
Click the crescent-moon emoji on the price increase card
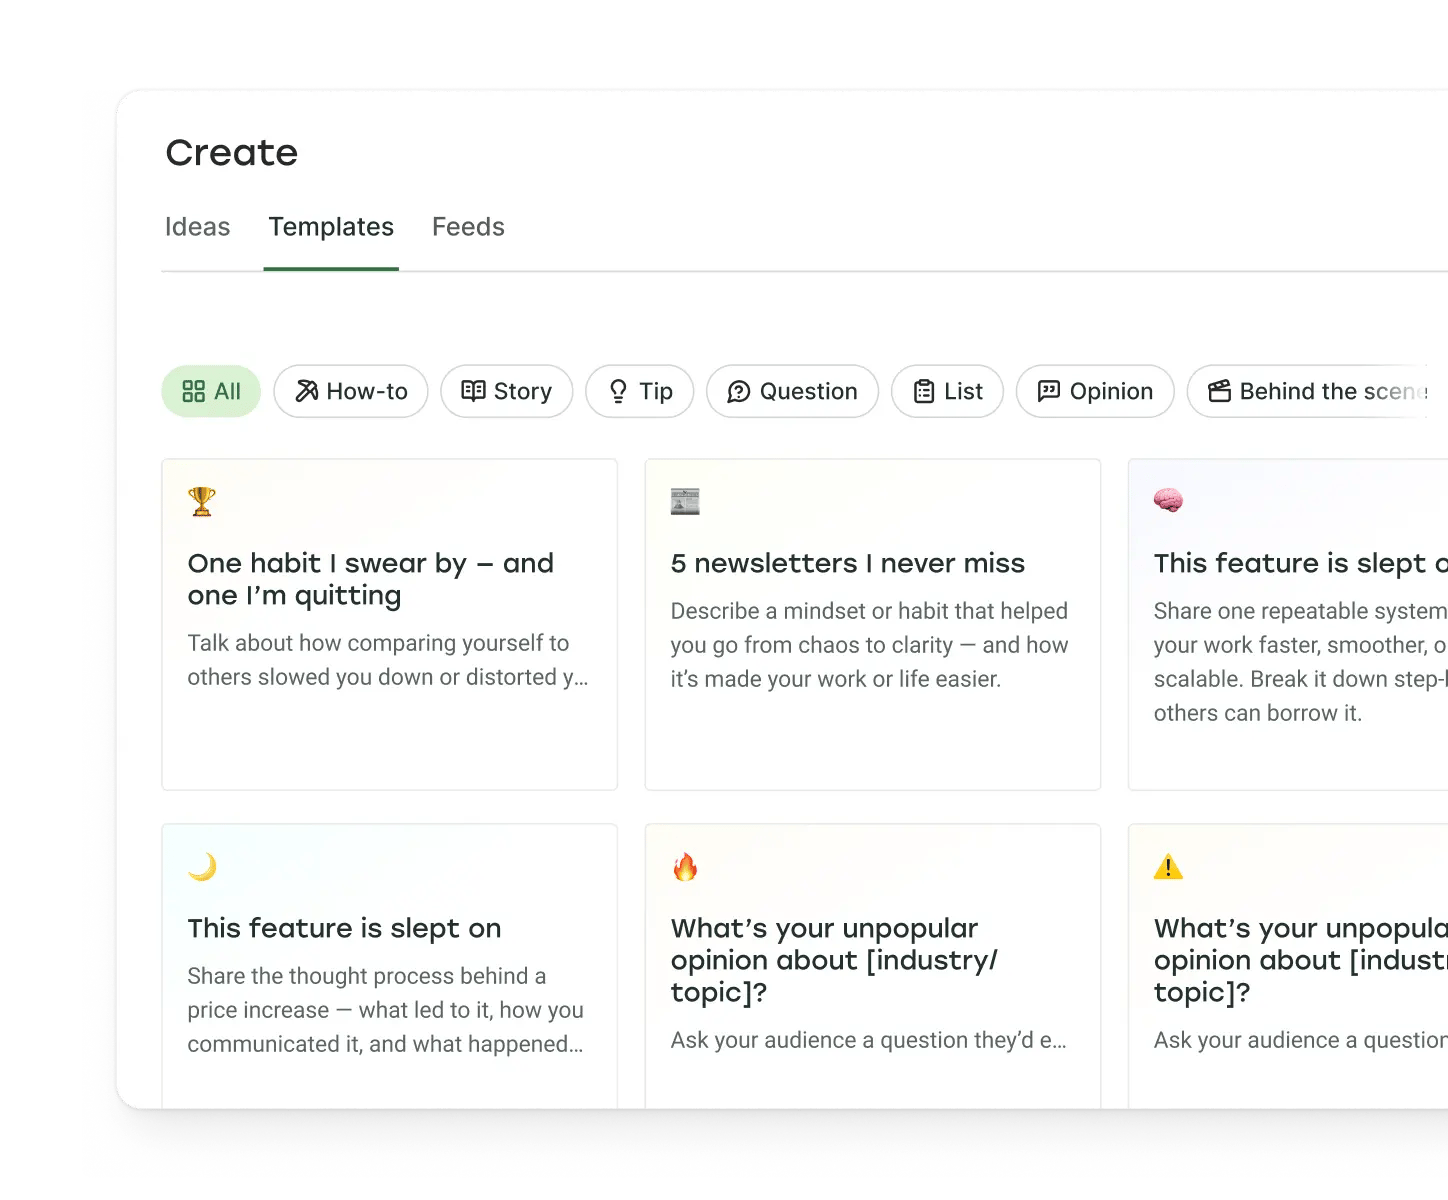[203, 867]
